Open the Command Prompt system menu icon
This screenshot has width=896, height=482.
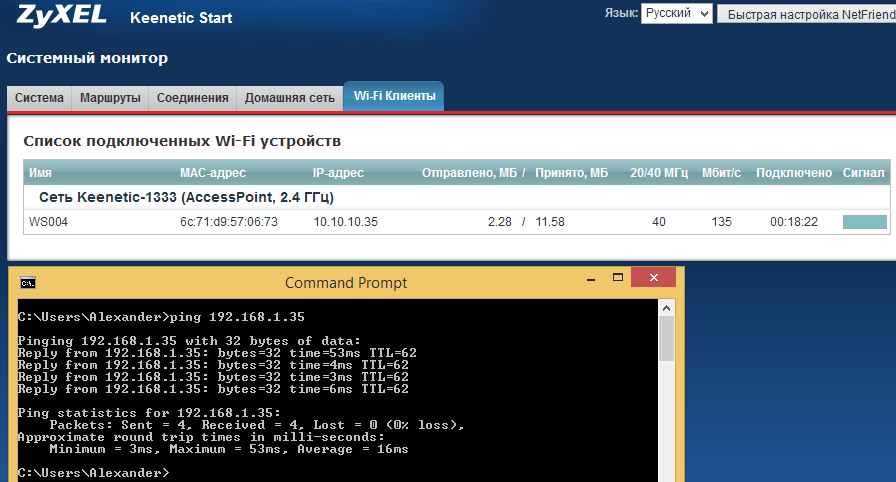[27, 283]
